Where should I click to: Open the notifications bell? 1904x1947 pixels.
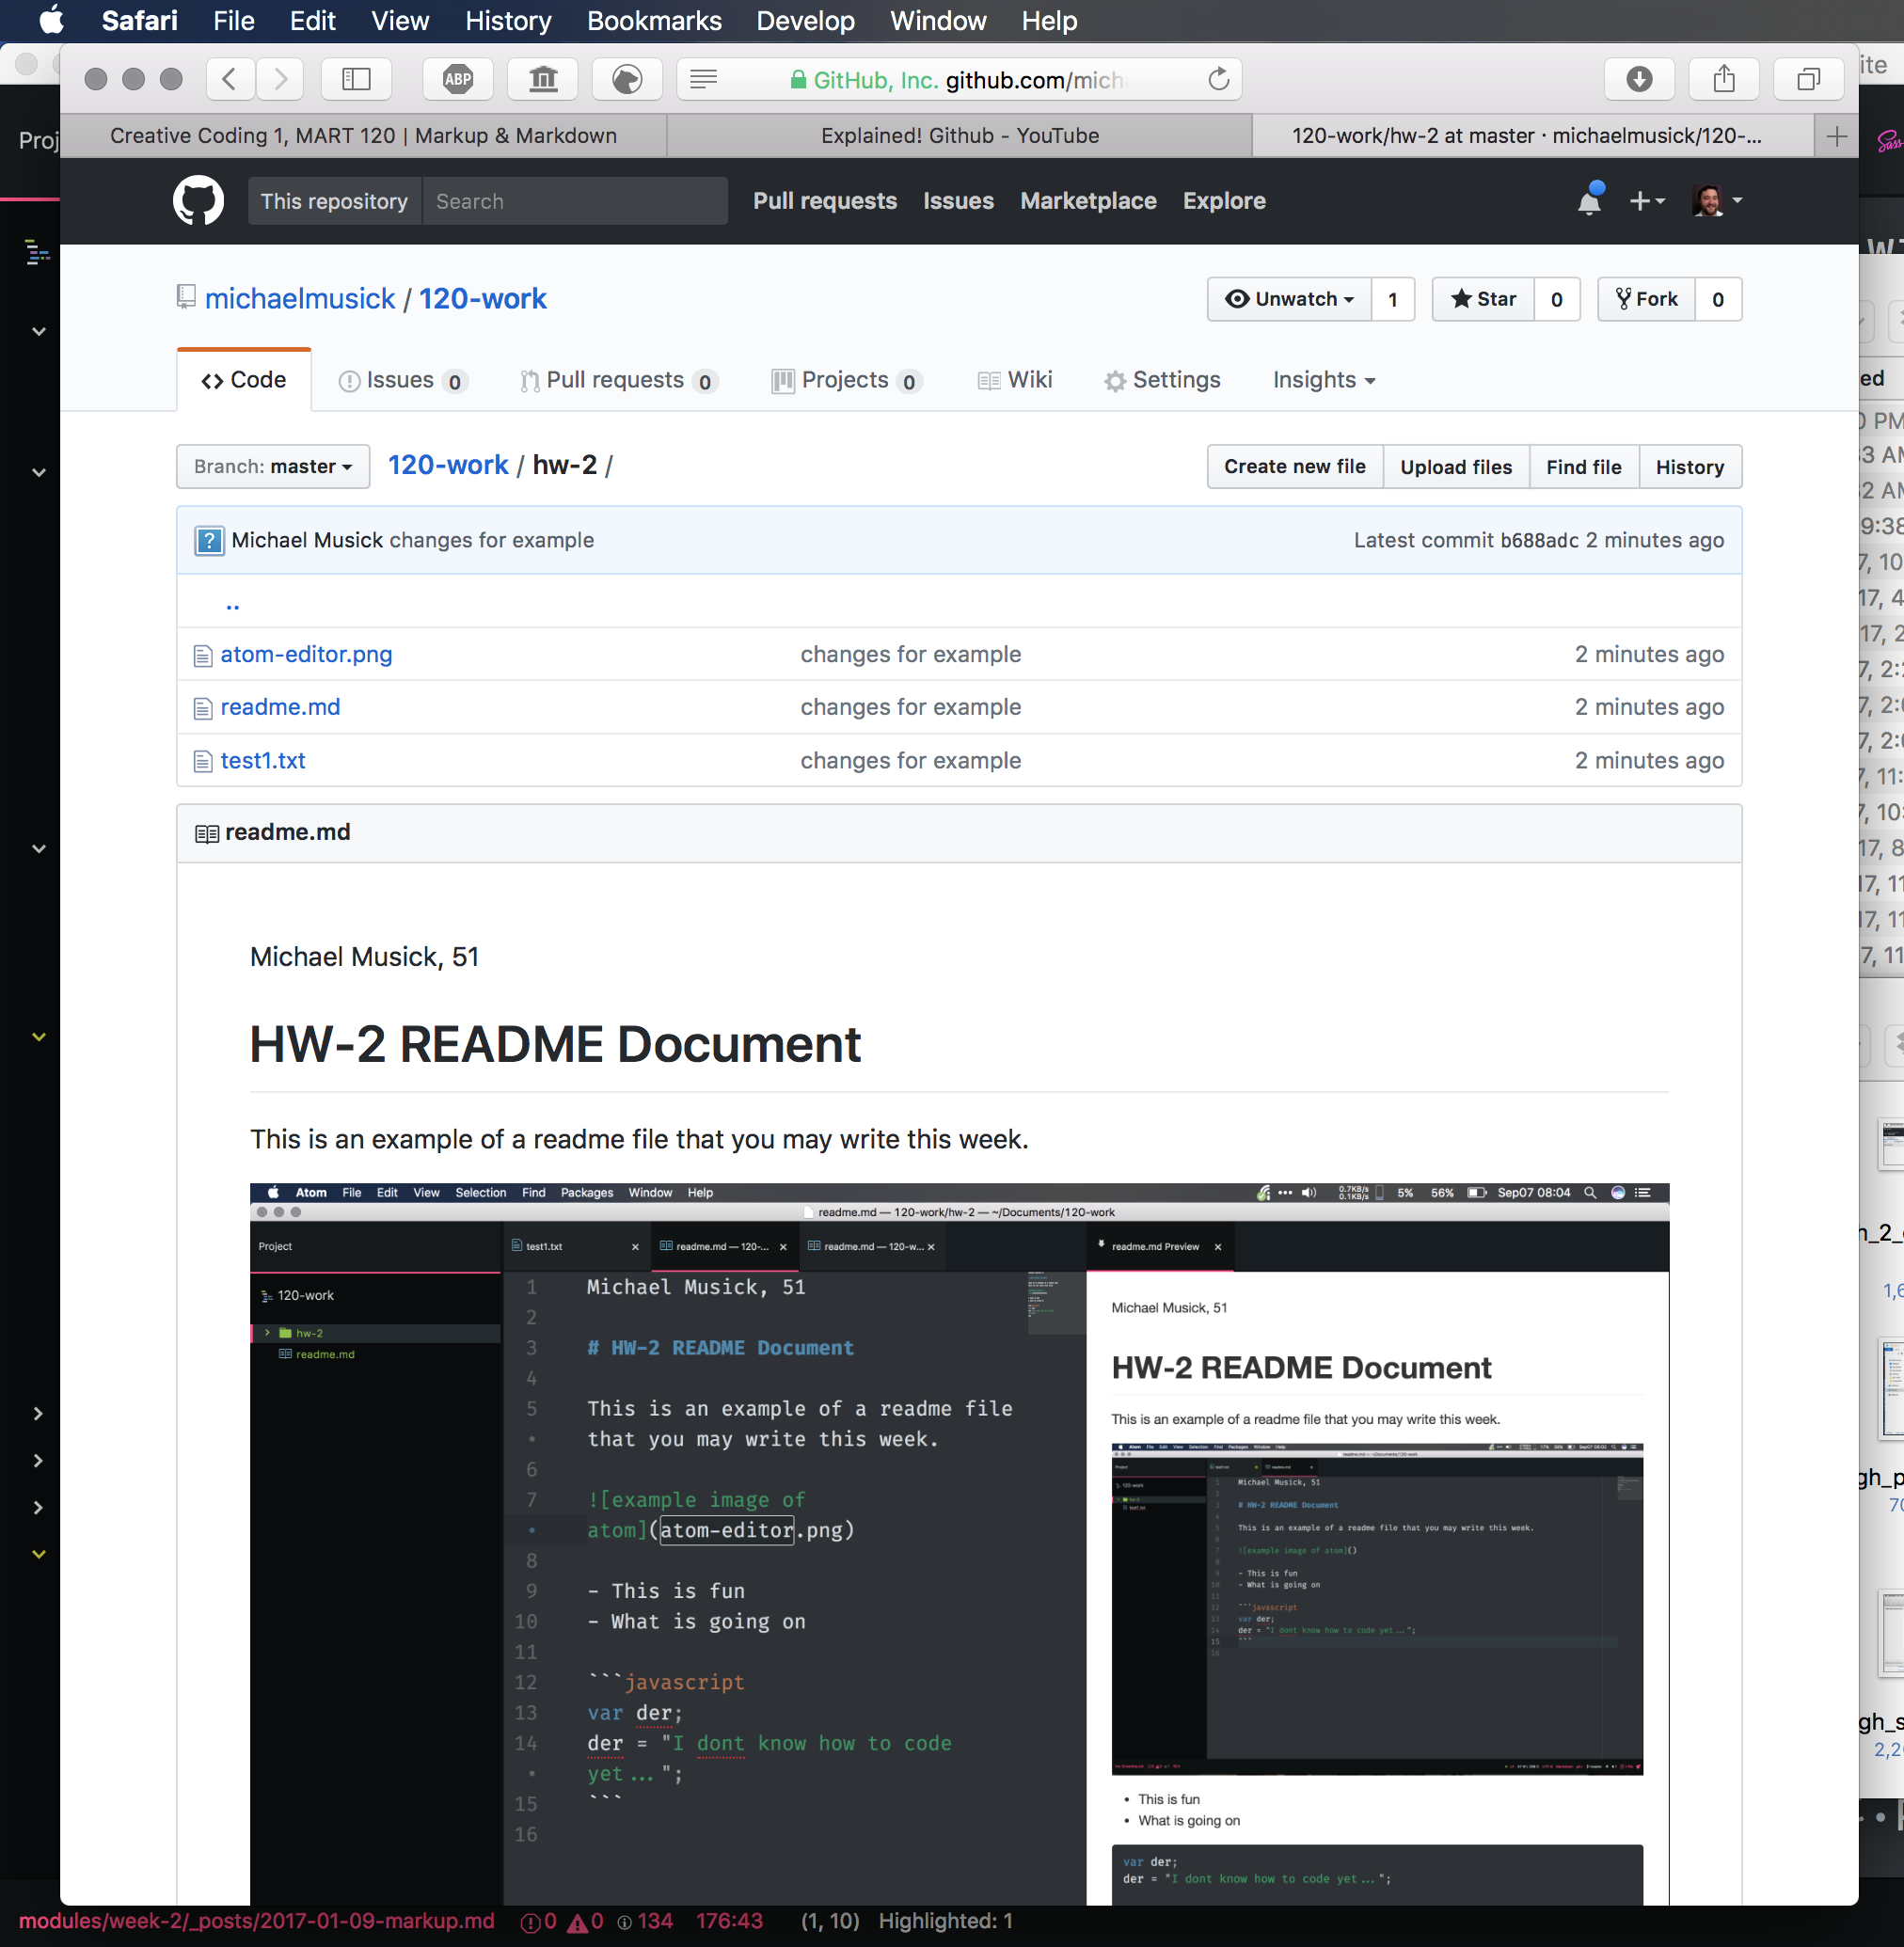coord(1589,201)
